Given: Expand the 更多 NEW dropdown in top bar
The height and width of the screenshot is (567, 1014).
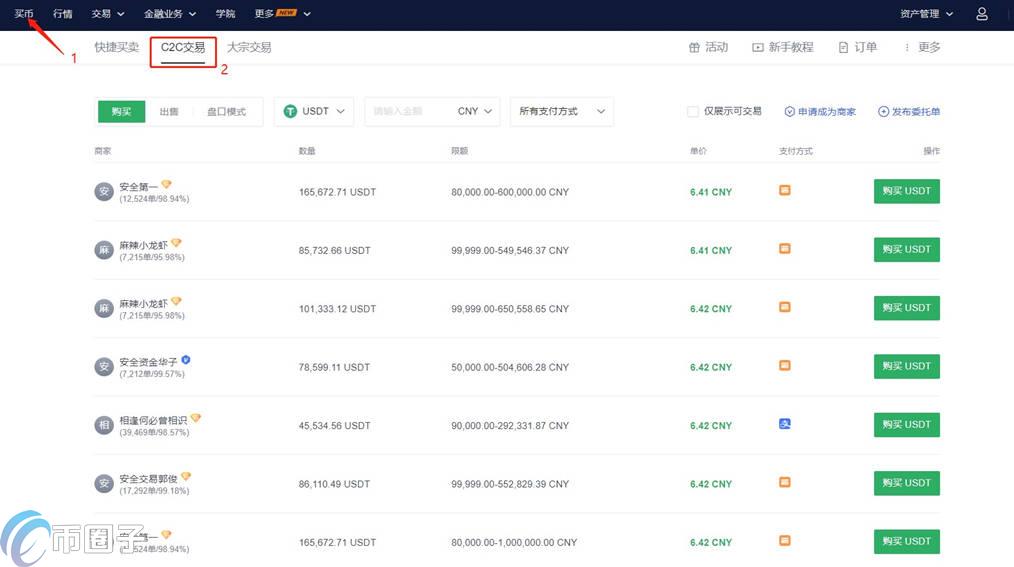Looking at the screenshot, I should 283,14.
